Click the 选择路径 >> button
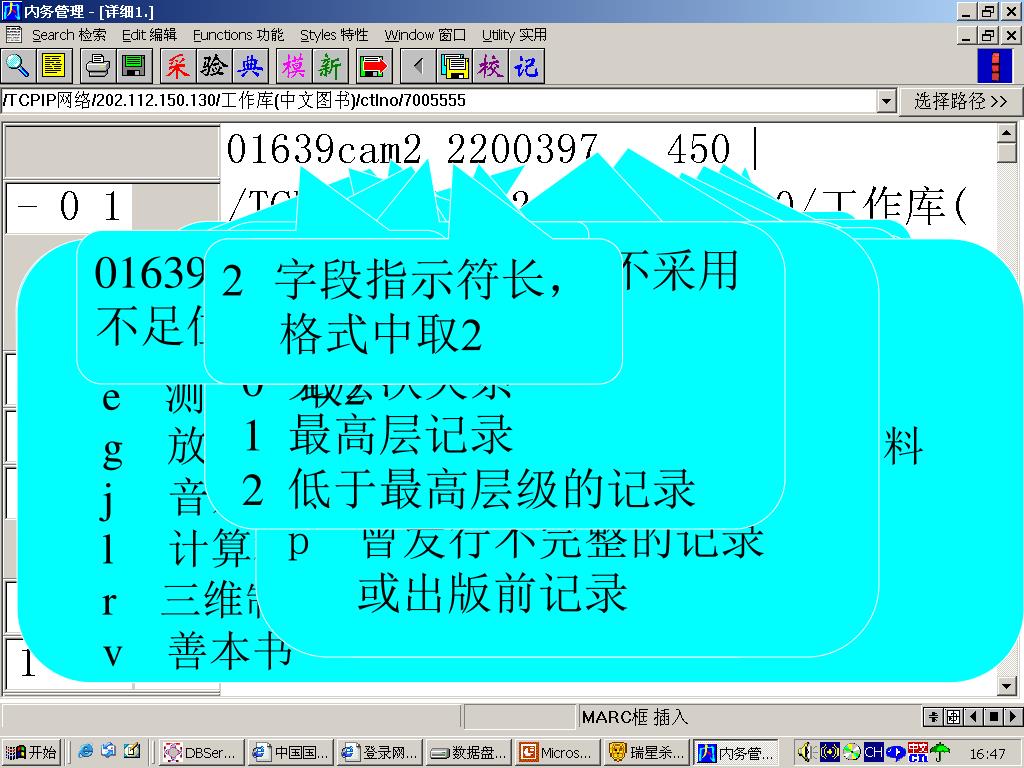Image resolution: width=1024 pixels, height=768 pixels. [960, 101]
